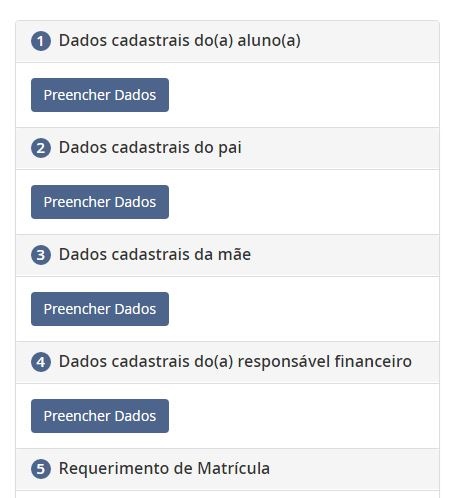Screen dimensions: 455x498
Task: Click Preencher Dados under the pai section
Action: (100, 202)
